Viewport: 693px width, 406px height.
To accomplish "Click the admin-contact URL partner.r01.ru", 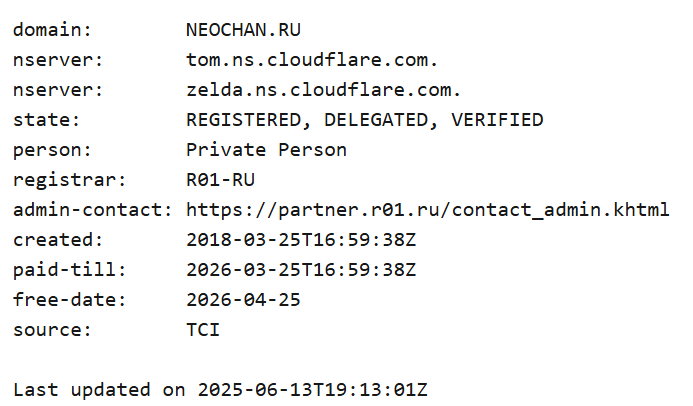I will click(x=428, y=210).
